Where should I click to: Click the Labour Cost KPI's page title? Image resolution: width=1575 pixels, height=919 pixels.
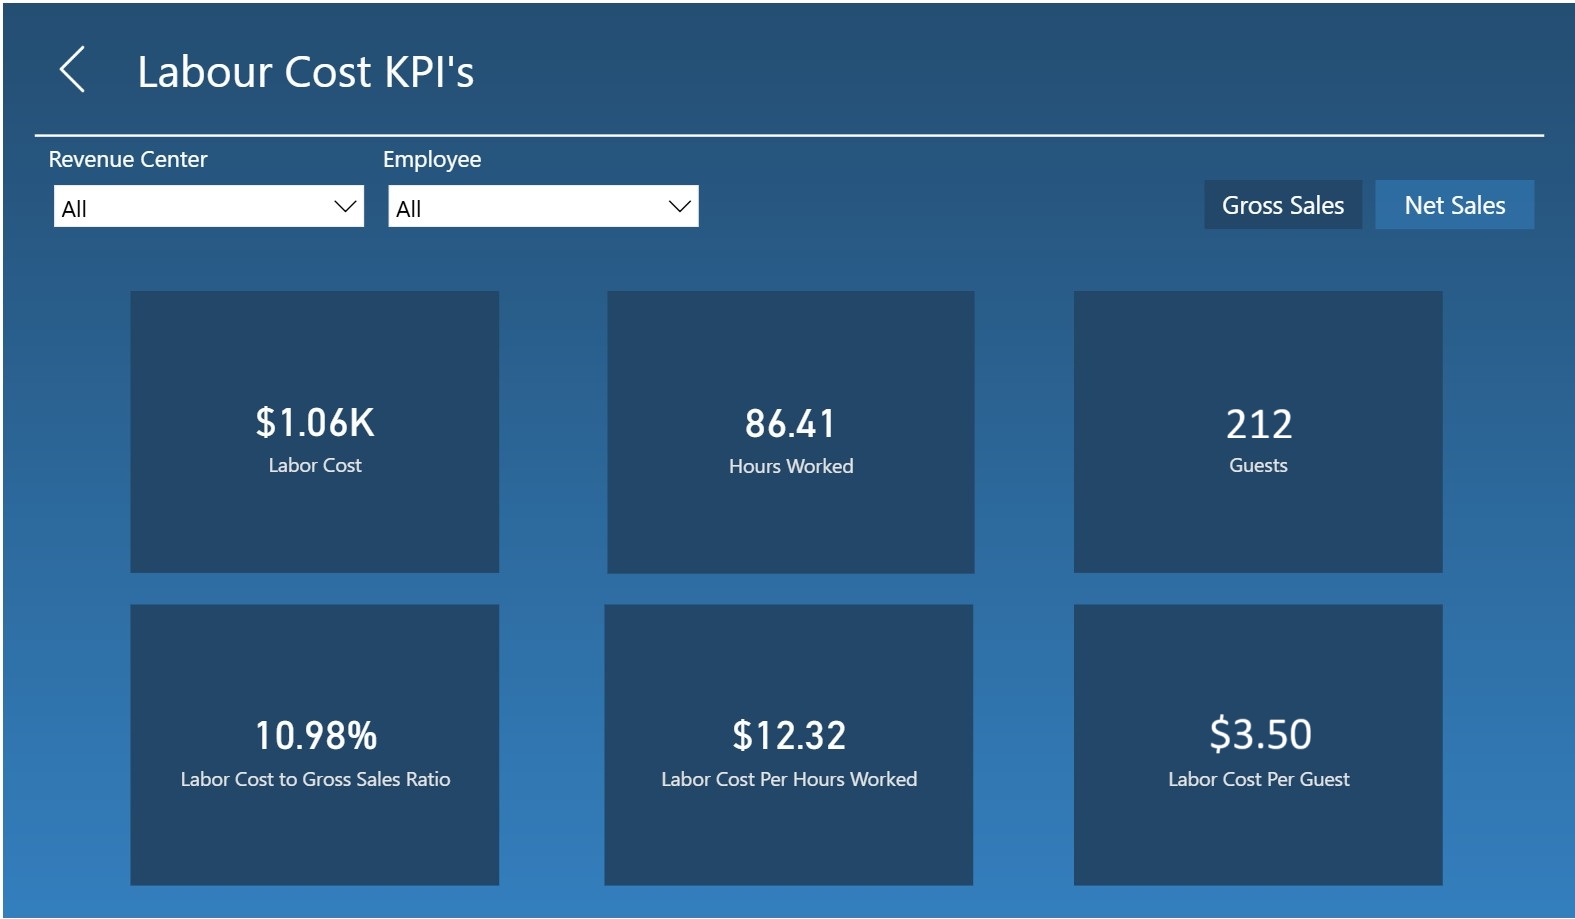(x=305, y=72)
